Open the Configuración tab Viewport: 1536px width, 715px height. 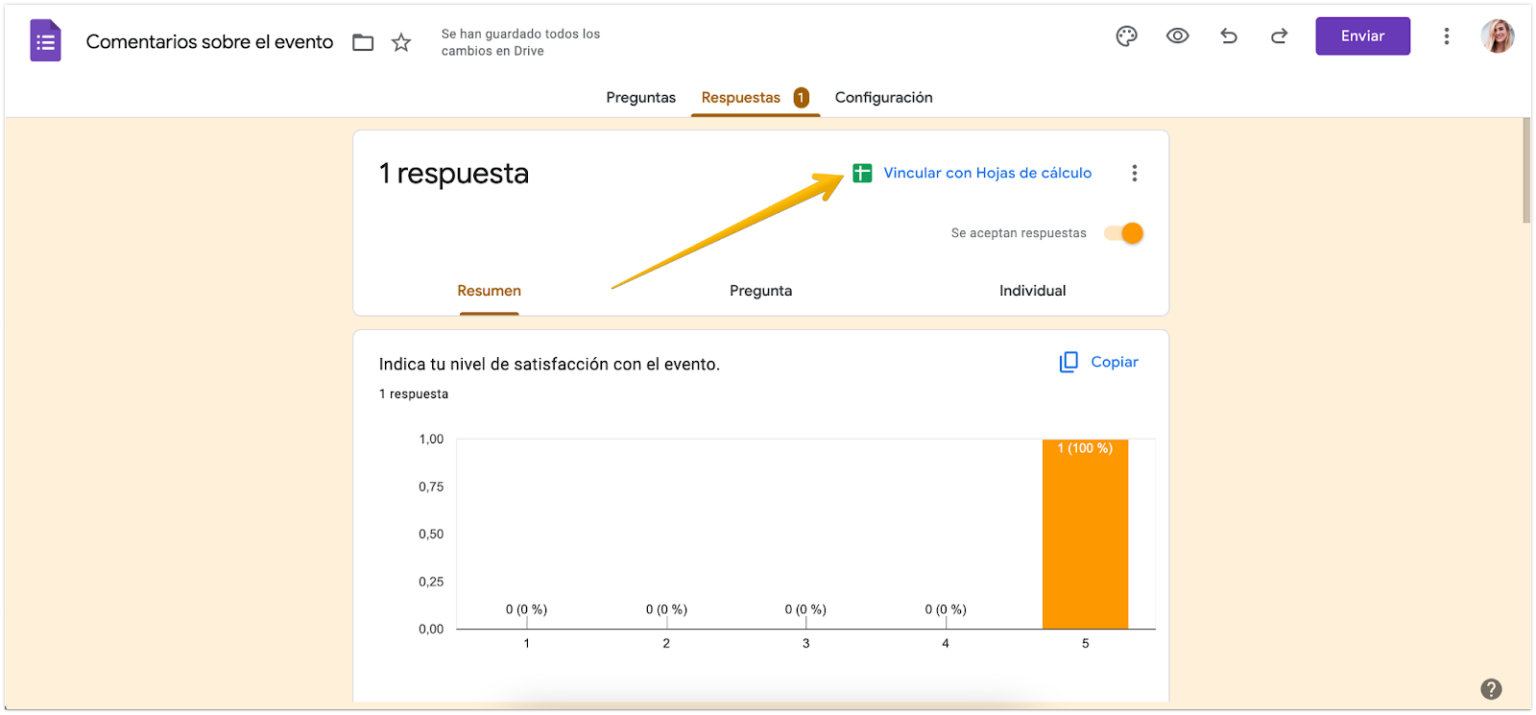click(883, 97)
